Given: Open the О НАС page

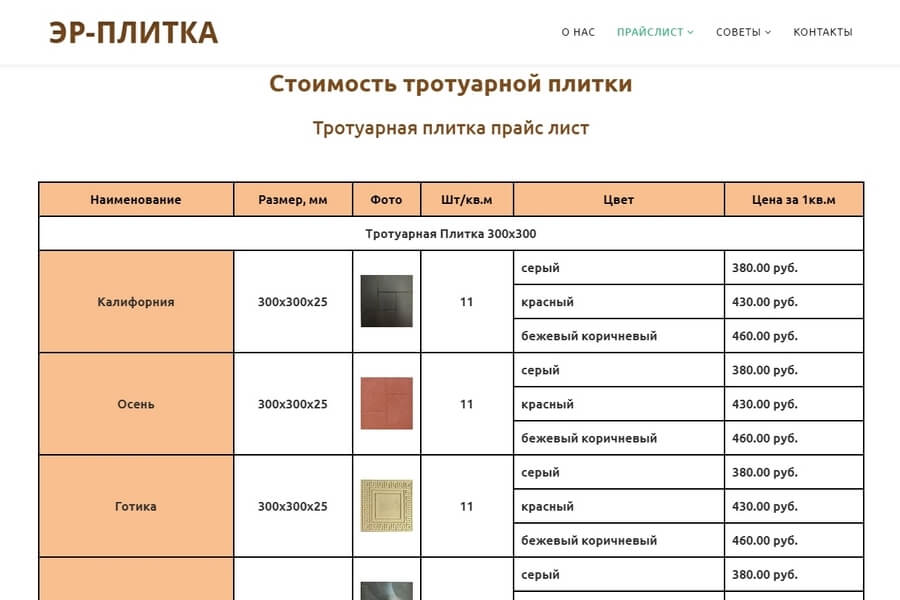Looking at the screenshot, I should click(578, 32).
